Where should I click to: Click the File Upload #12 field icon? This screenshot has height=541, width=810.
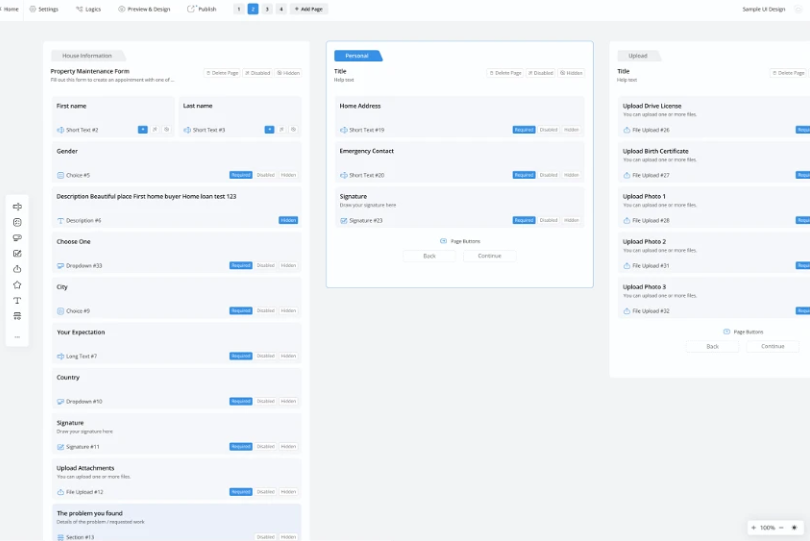(60, 492)
